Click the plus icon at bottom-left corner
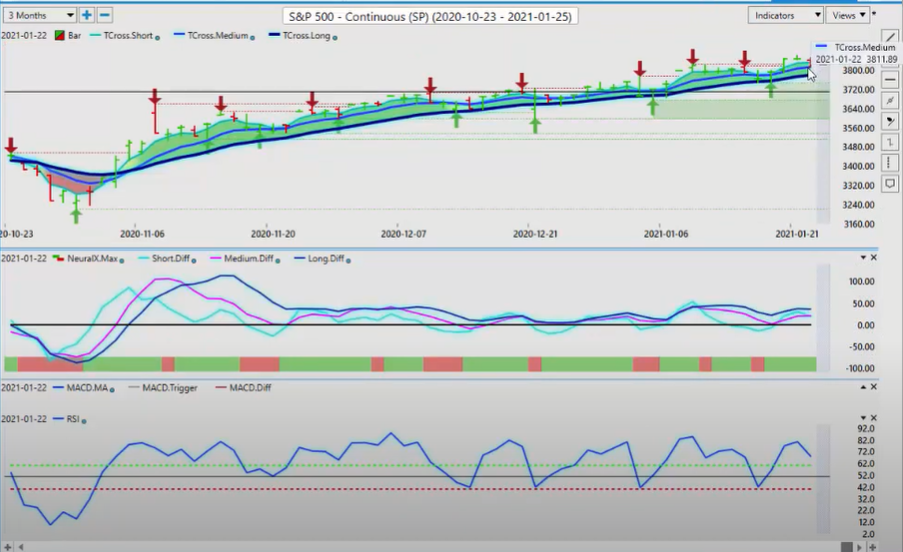 [x=7, y=547]
